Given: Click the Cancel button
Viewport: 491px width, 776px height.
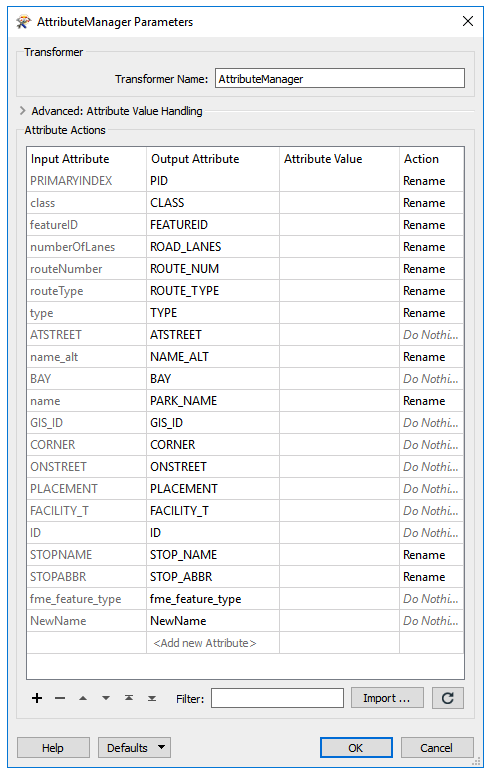Looking at the screenshot, I should tap(437, 747).
